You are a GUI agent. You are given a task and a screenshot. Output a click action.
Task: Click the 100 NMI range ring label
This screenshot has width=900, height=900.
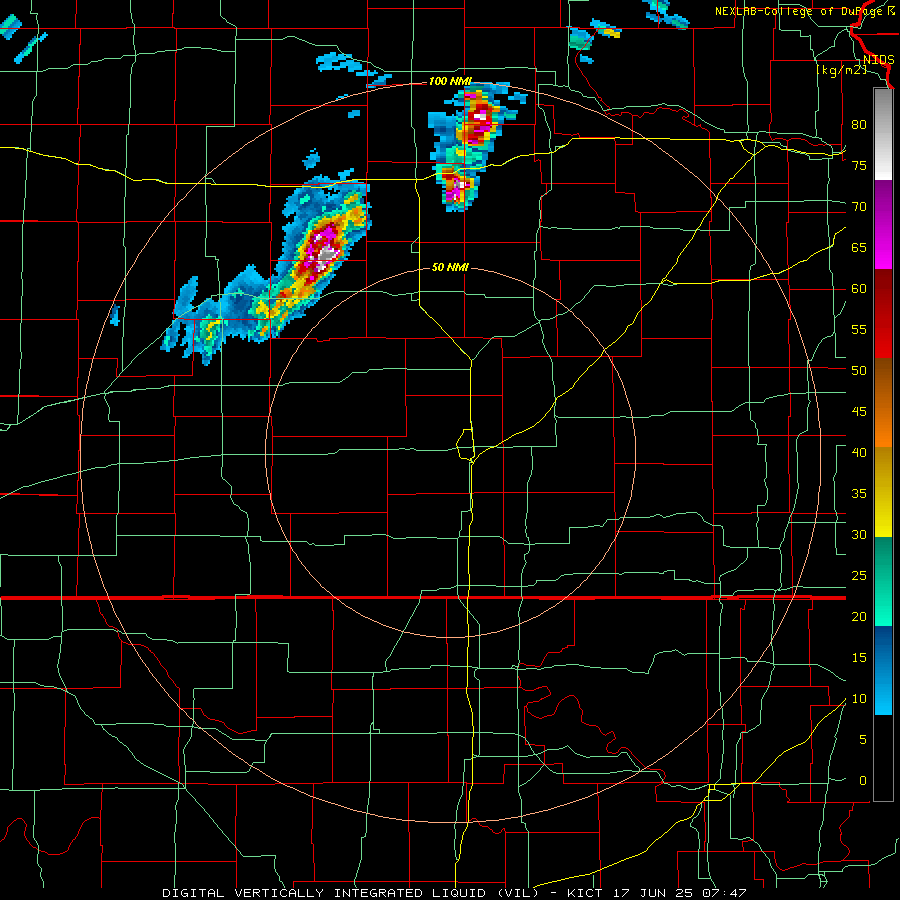click(x=450, y=82)
